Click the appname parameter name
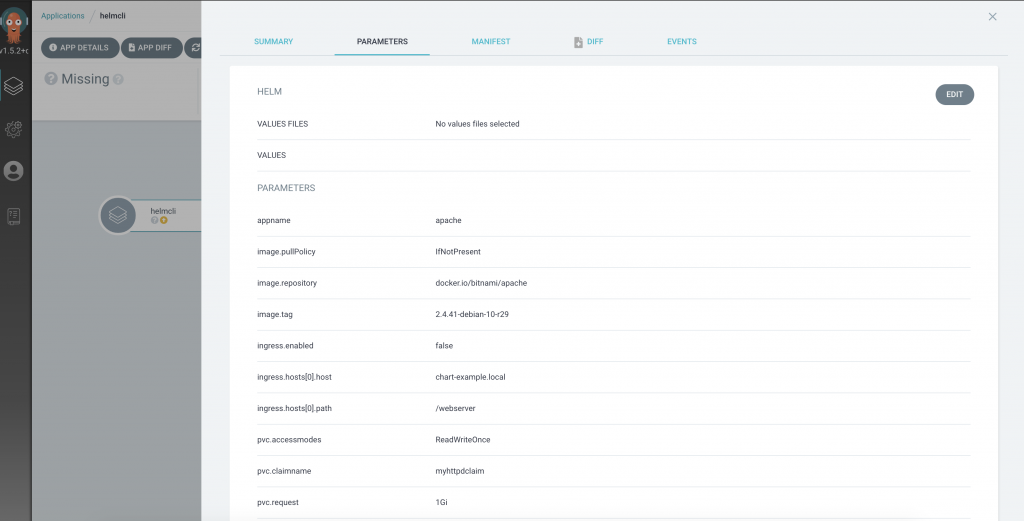 click(274, 221)
